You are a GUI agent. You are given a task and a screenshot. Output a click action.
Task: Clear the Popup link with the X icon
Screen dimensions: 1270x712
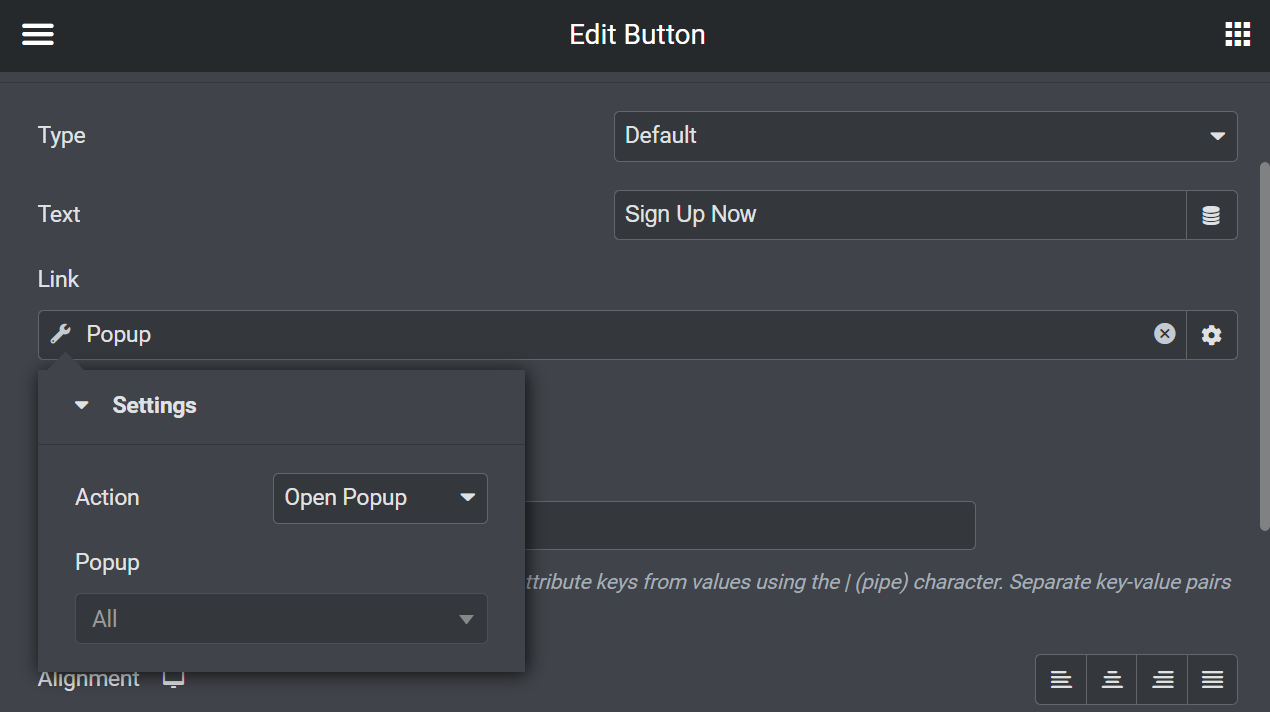1163,334
